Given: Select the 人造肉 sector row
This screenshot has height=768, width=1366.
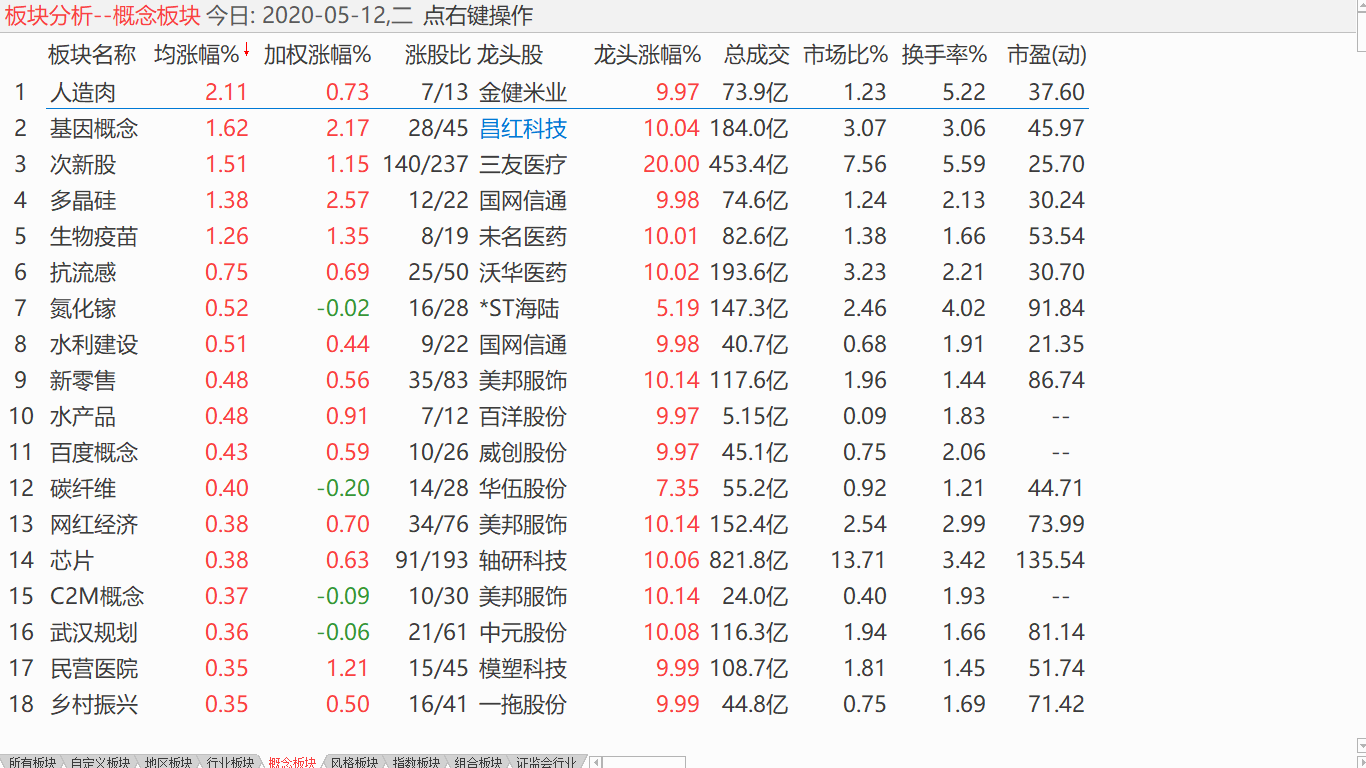Looking at the screenshot, I should pyautogui.click(x=546, y=92).
